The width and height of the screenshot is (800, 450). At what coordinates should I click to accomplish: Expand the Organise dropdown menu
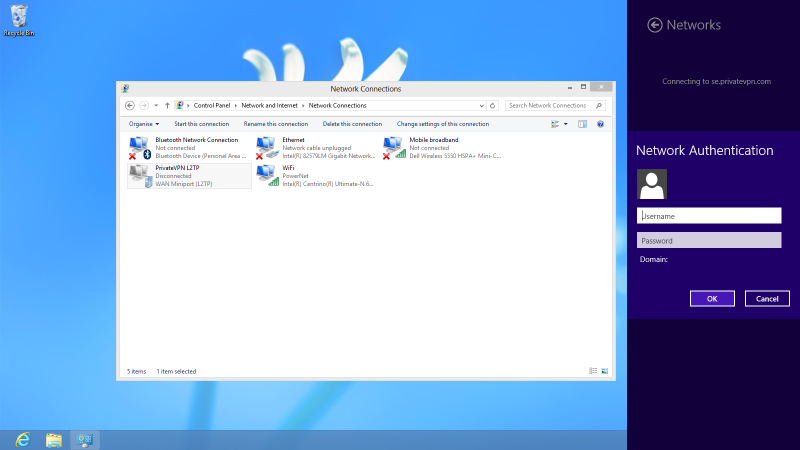click(143, 124)
